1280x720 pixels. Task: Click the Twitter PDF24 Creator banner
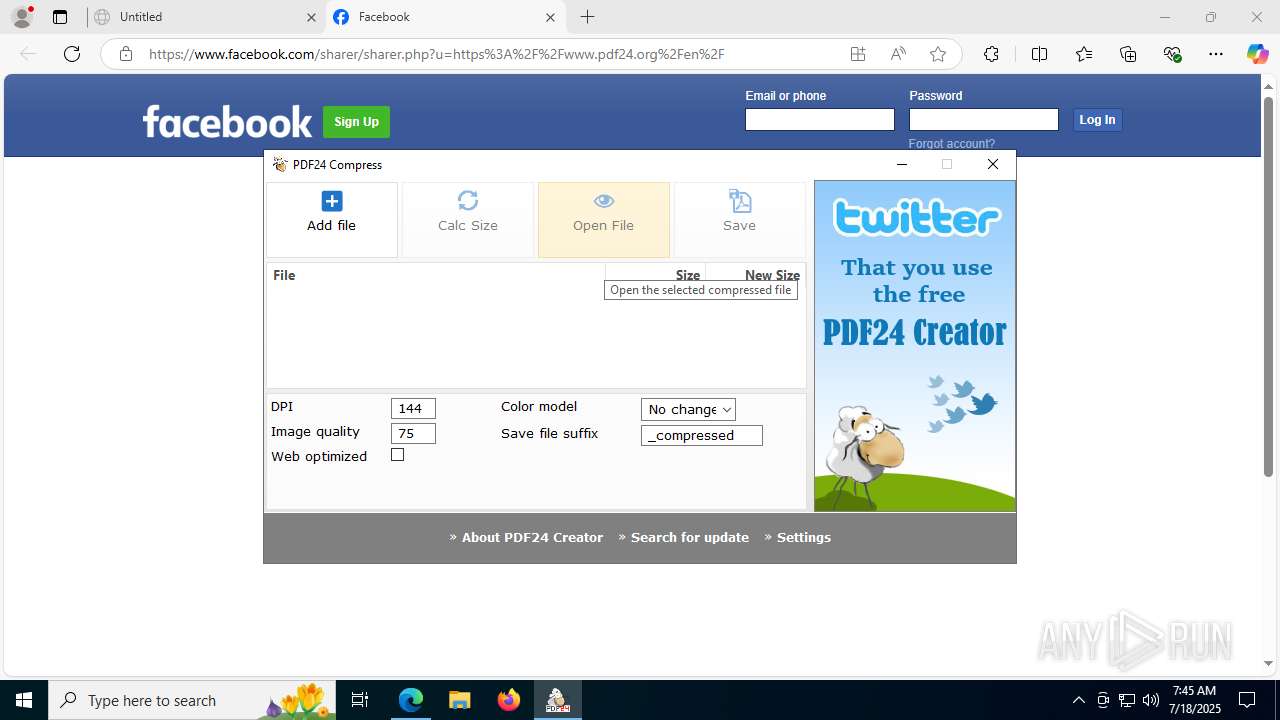coord(915,346)
